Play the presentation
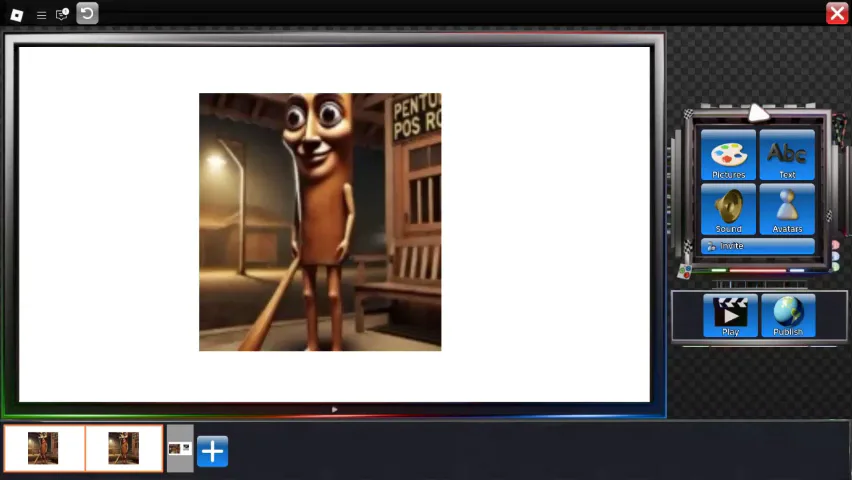 pyautogui.click(x=730, y=315)
